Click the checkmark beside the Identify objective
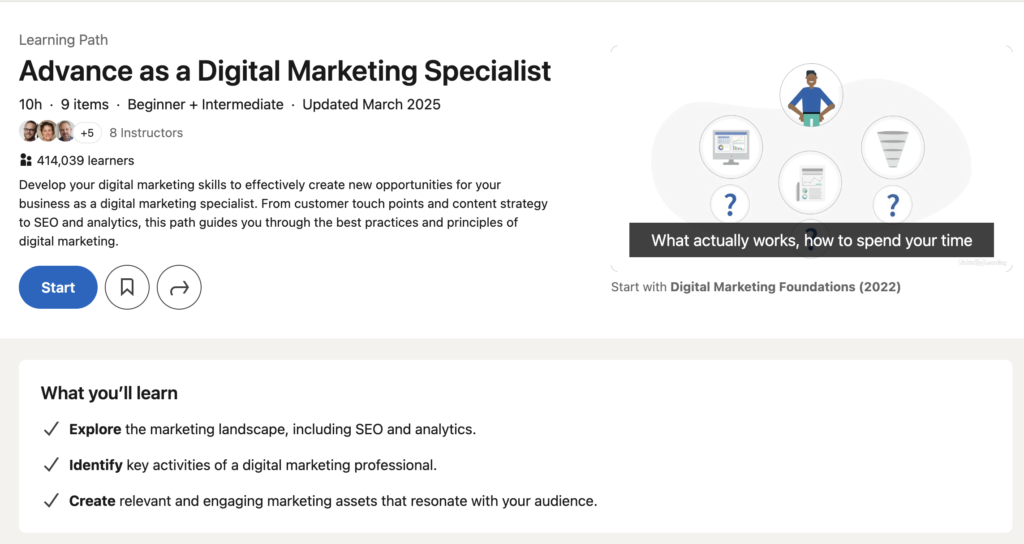 [x=51, y=465]
